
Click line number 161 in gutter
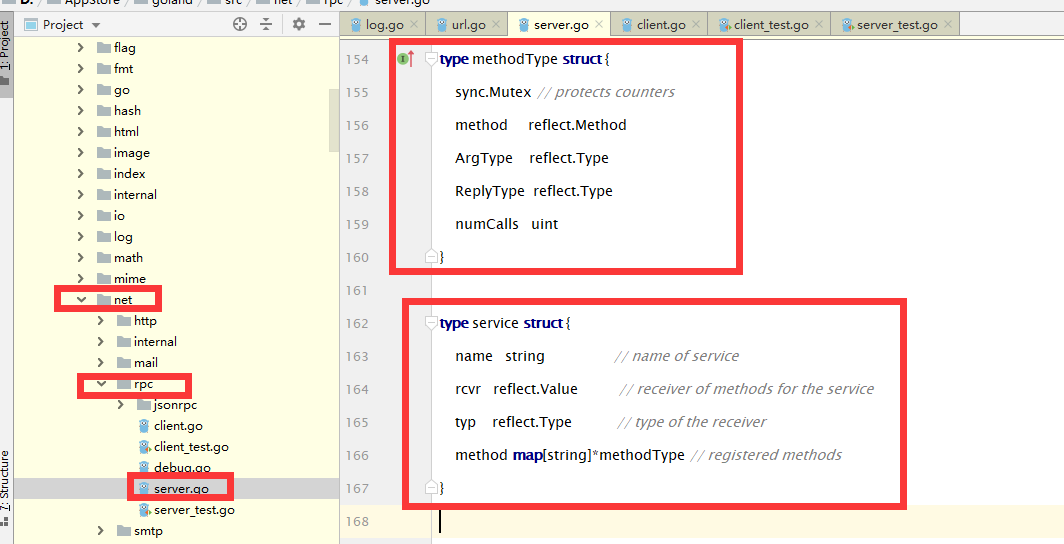click(x=357, y=290)
